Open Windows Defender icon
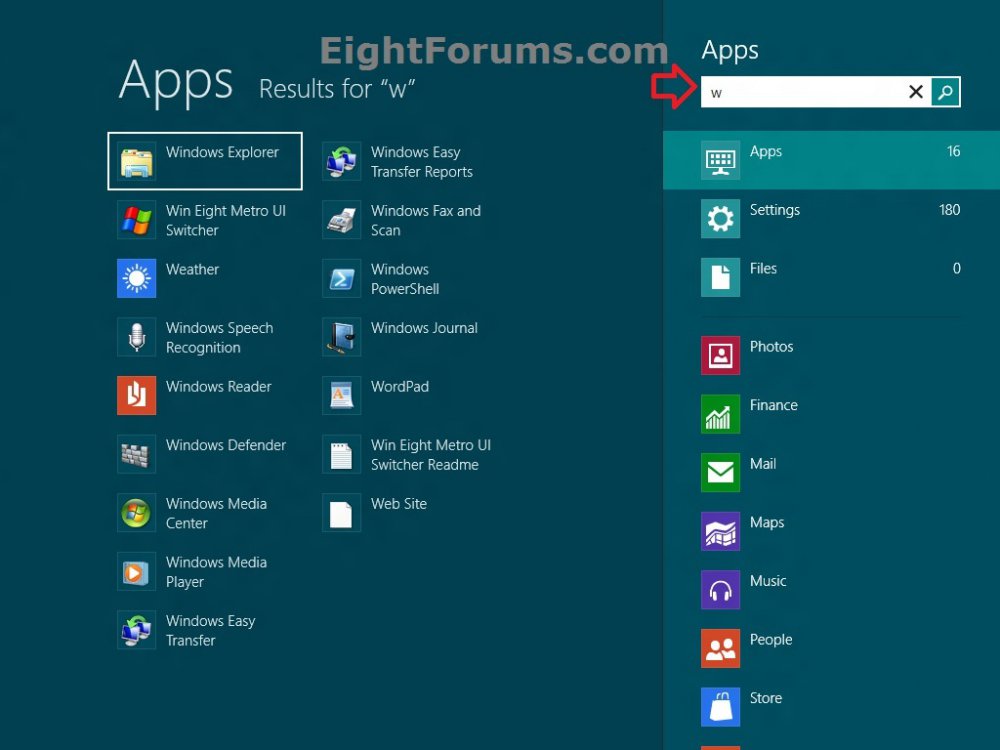Viewport: 1000px width, 750px height. pos(137,454)
